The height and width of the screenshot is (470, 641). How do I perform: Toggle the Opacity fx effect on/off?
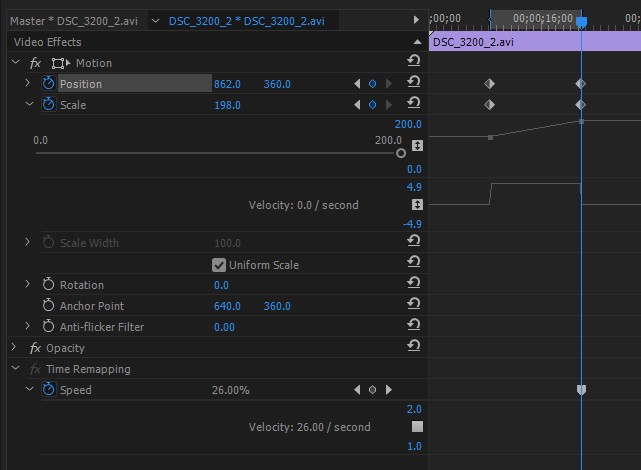tap(35, 348)
